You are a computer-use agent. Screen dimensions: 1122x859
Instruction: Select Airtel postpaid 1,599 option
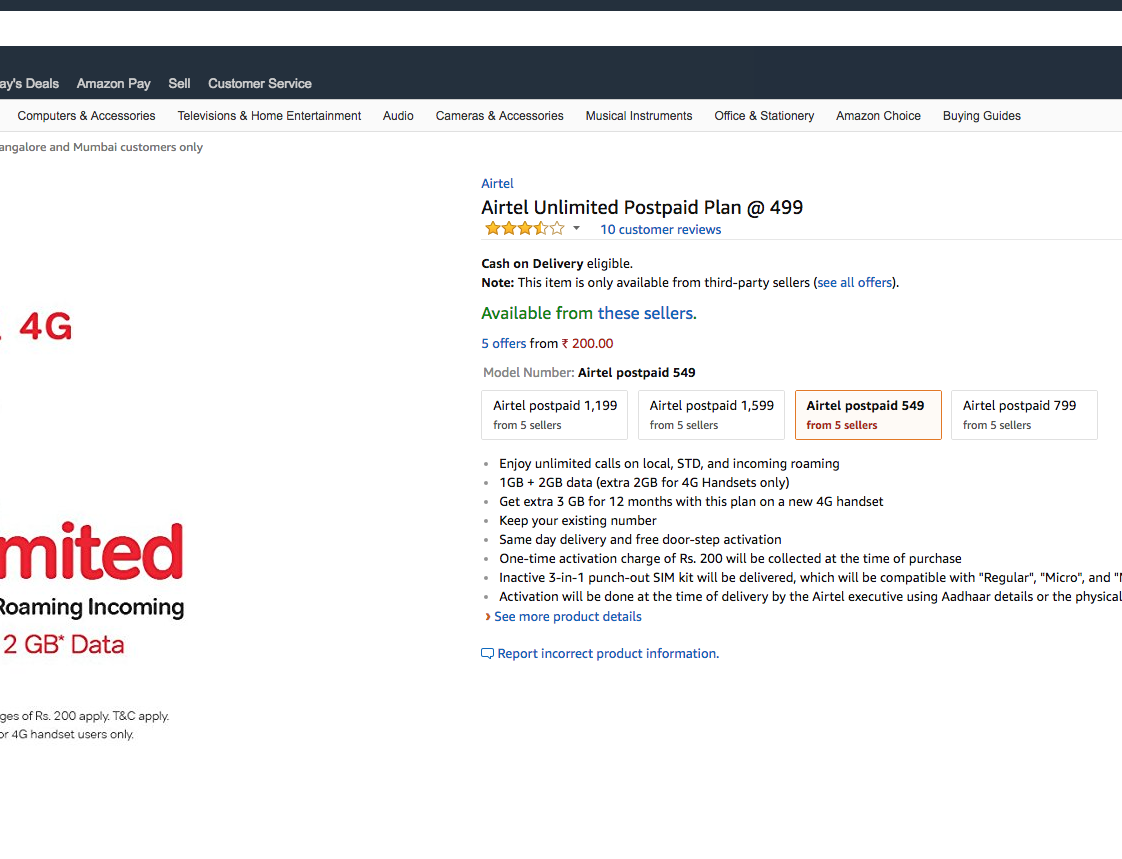click(x=711, y=415)
